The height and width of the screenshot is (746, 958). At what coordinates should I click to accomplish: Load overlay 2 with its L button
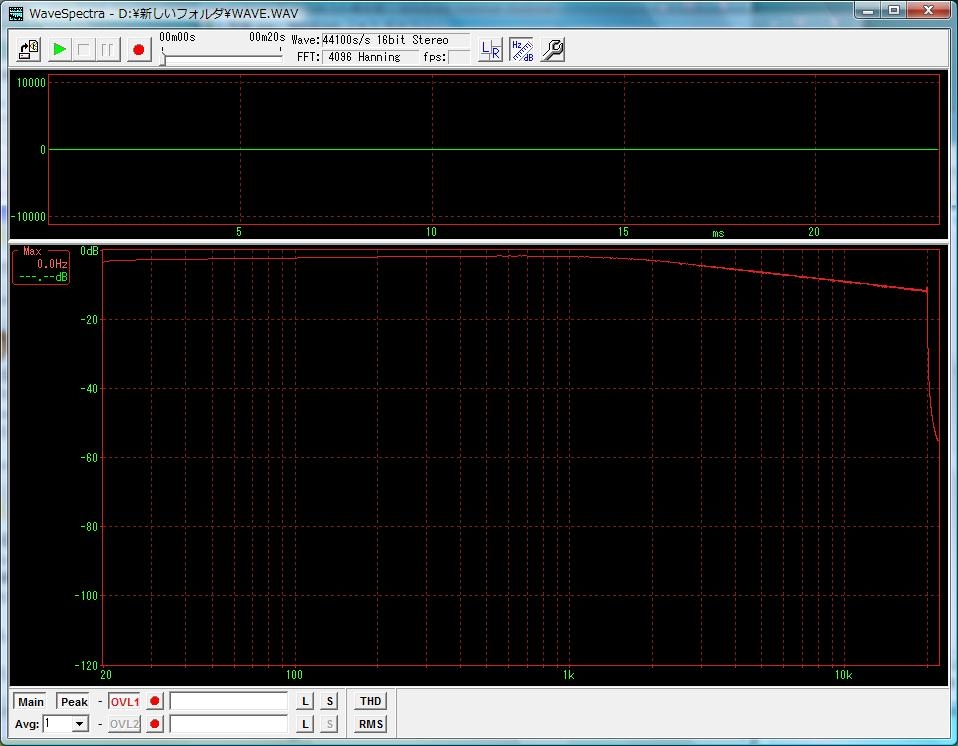305,724
